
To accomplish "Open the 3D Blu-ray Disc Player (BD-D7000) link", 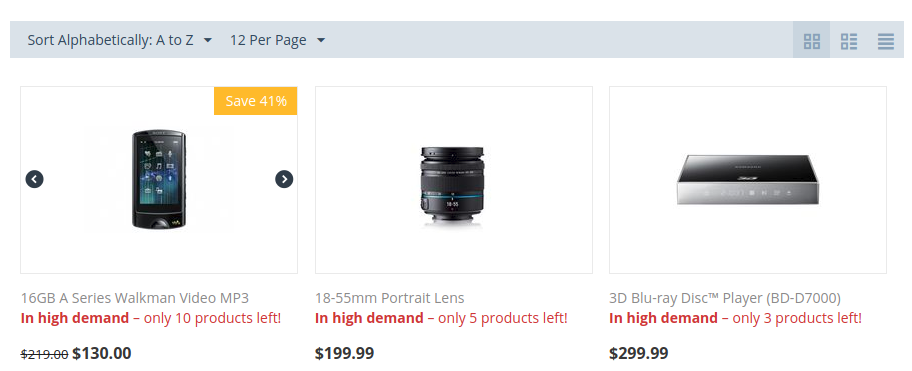I will (x=725, y=298).
